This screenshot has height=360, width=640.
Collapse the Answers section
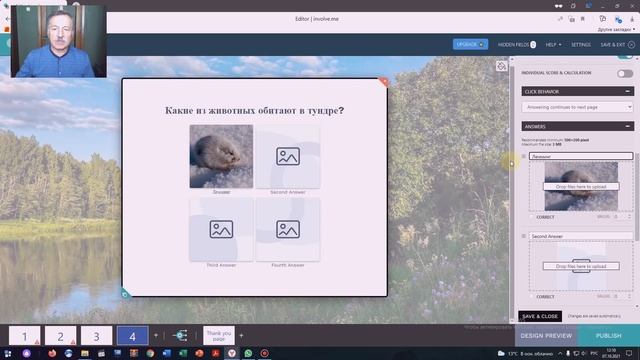click(627, 127)
